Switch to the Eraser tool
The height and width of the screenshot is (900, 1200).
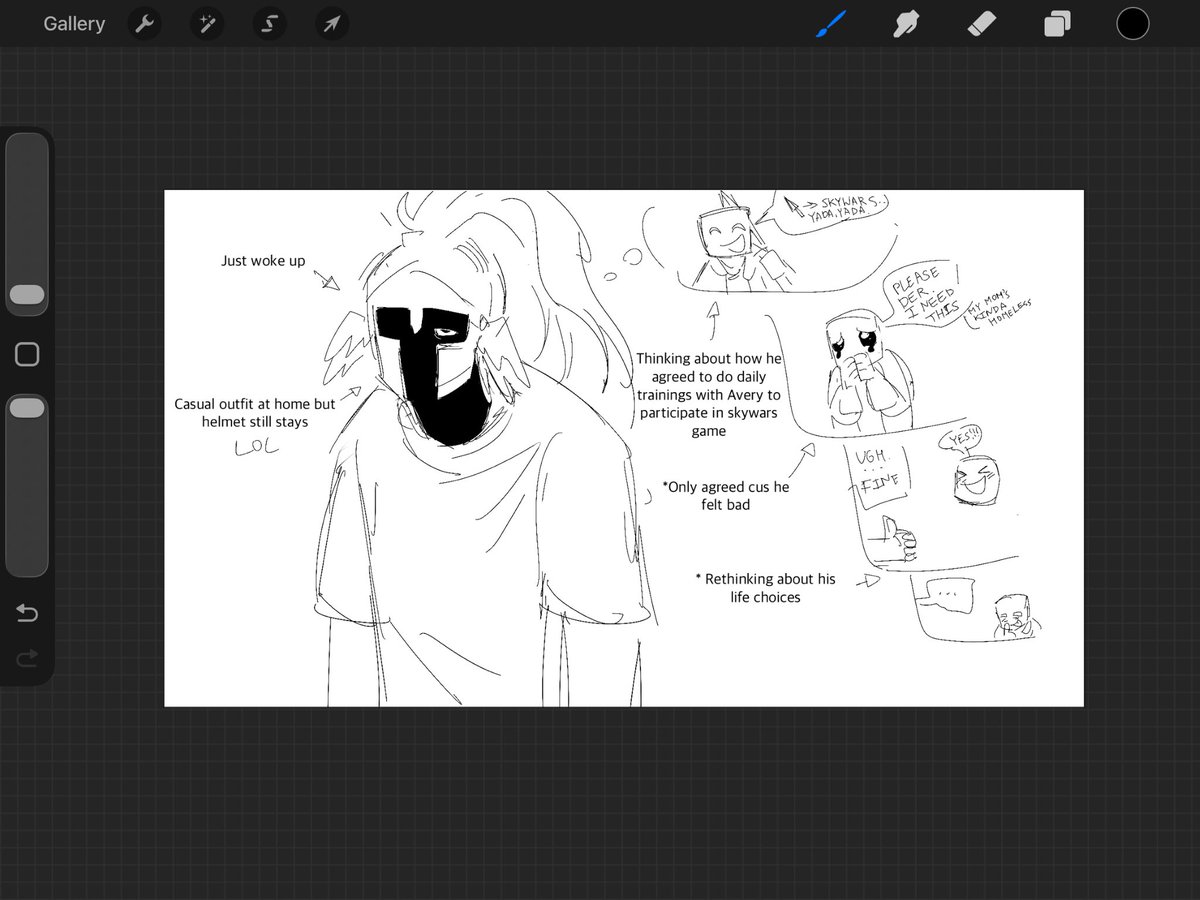[x=982, y=23]
